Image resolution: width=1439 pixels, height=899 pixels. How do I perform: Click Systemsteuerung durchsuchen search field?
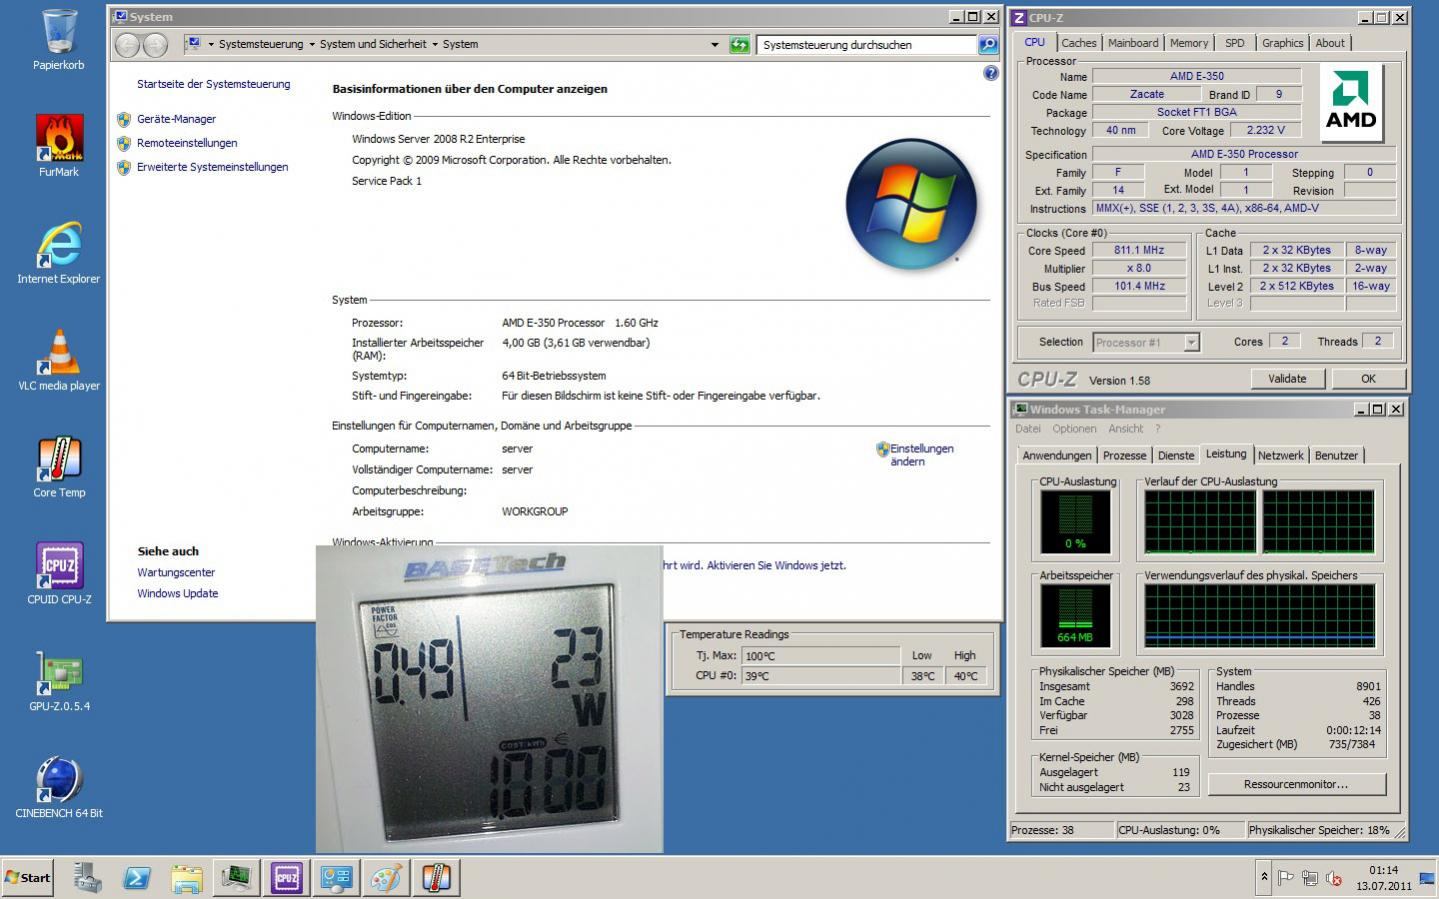865,44
